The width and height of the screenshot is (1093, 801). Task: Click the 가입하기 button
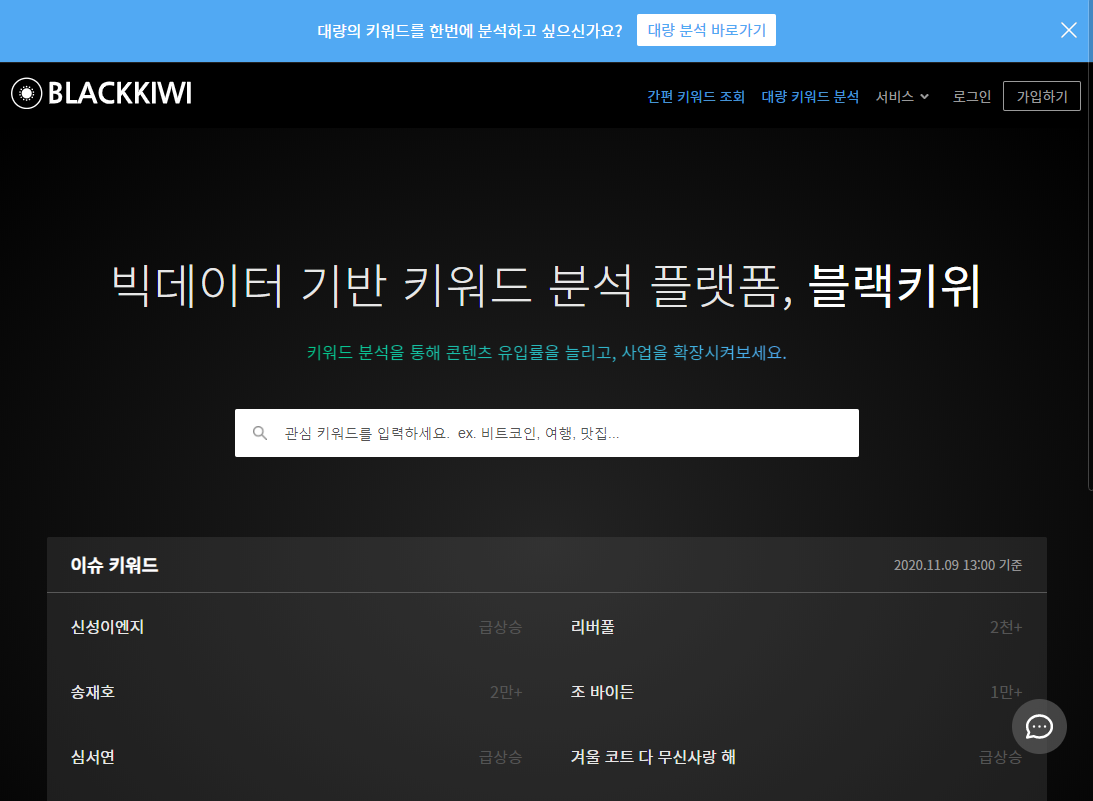1041,96
